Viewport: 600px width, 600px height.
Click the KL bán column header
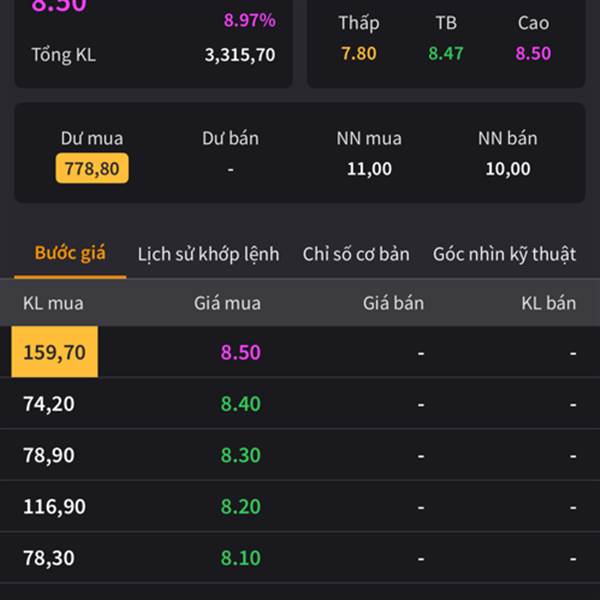[x=549, y=303]
